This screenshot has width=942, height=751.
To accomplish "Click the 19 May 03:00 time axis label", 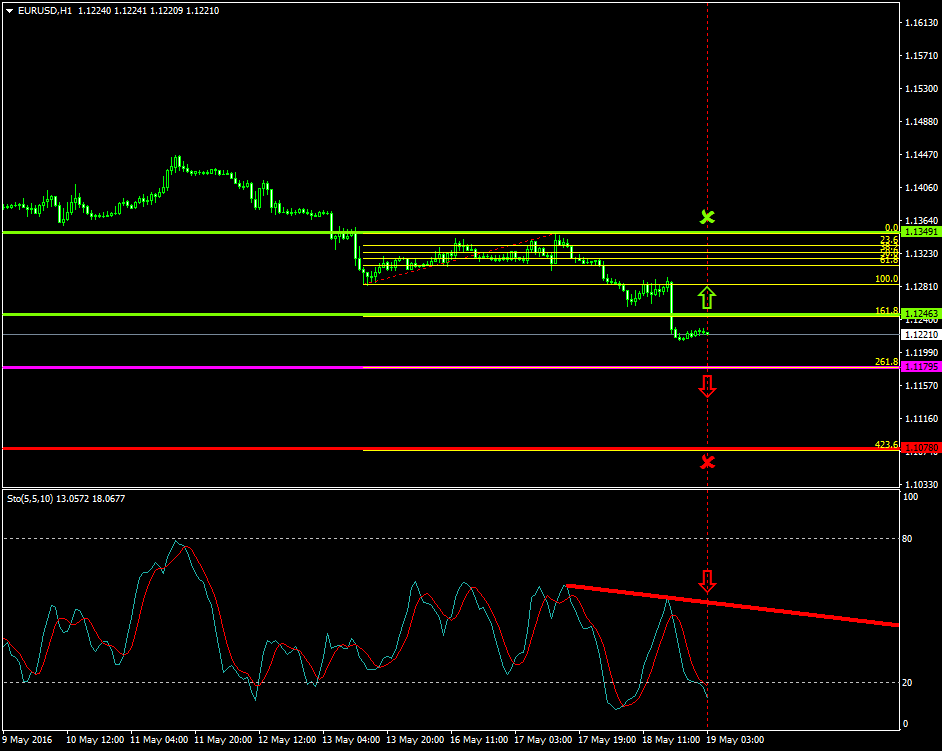I will pos(737,740).
